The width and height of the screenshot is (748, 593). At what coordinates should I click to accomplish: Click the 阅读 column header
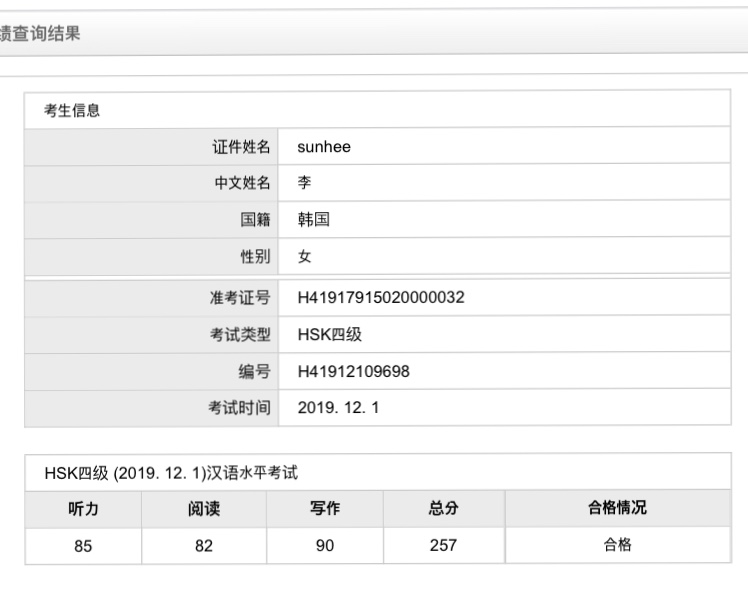pyautogui.click(x=204, y=508)
